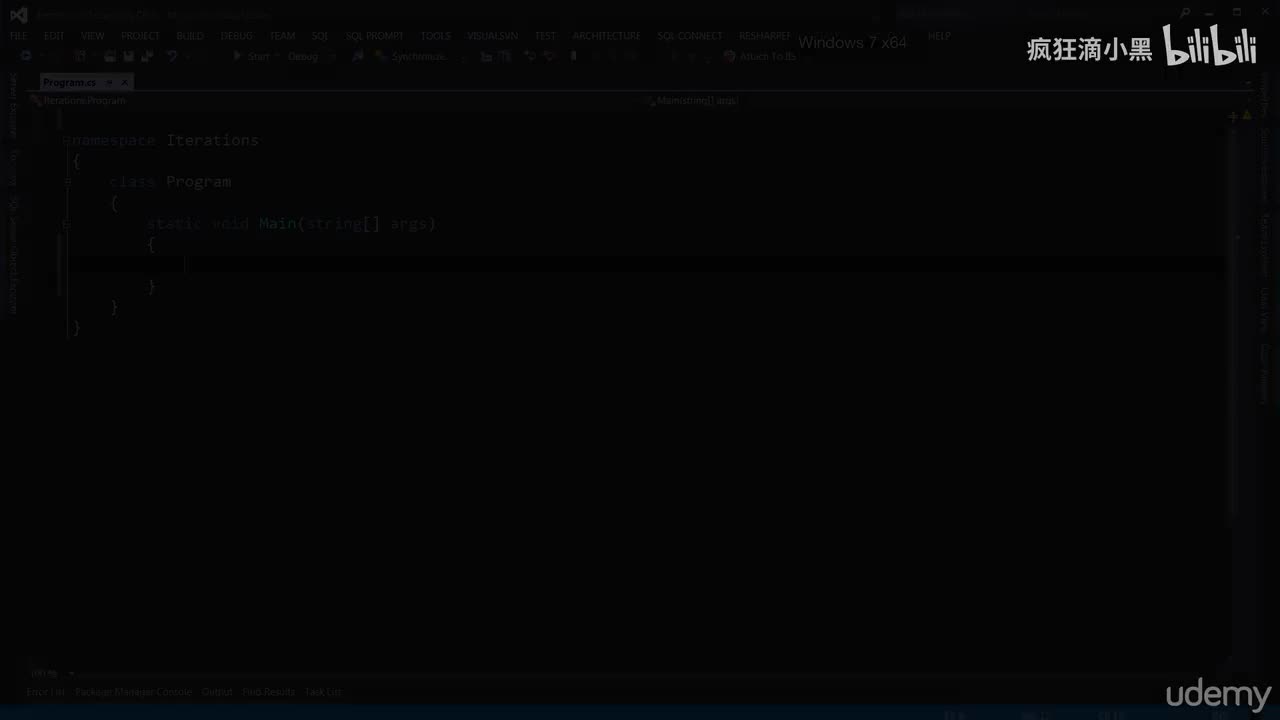Click the word Iterations in the code
Image resolution: width=1280 pixels, height=720 pixels.
click(x=213, y=140)
